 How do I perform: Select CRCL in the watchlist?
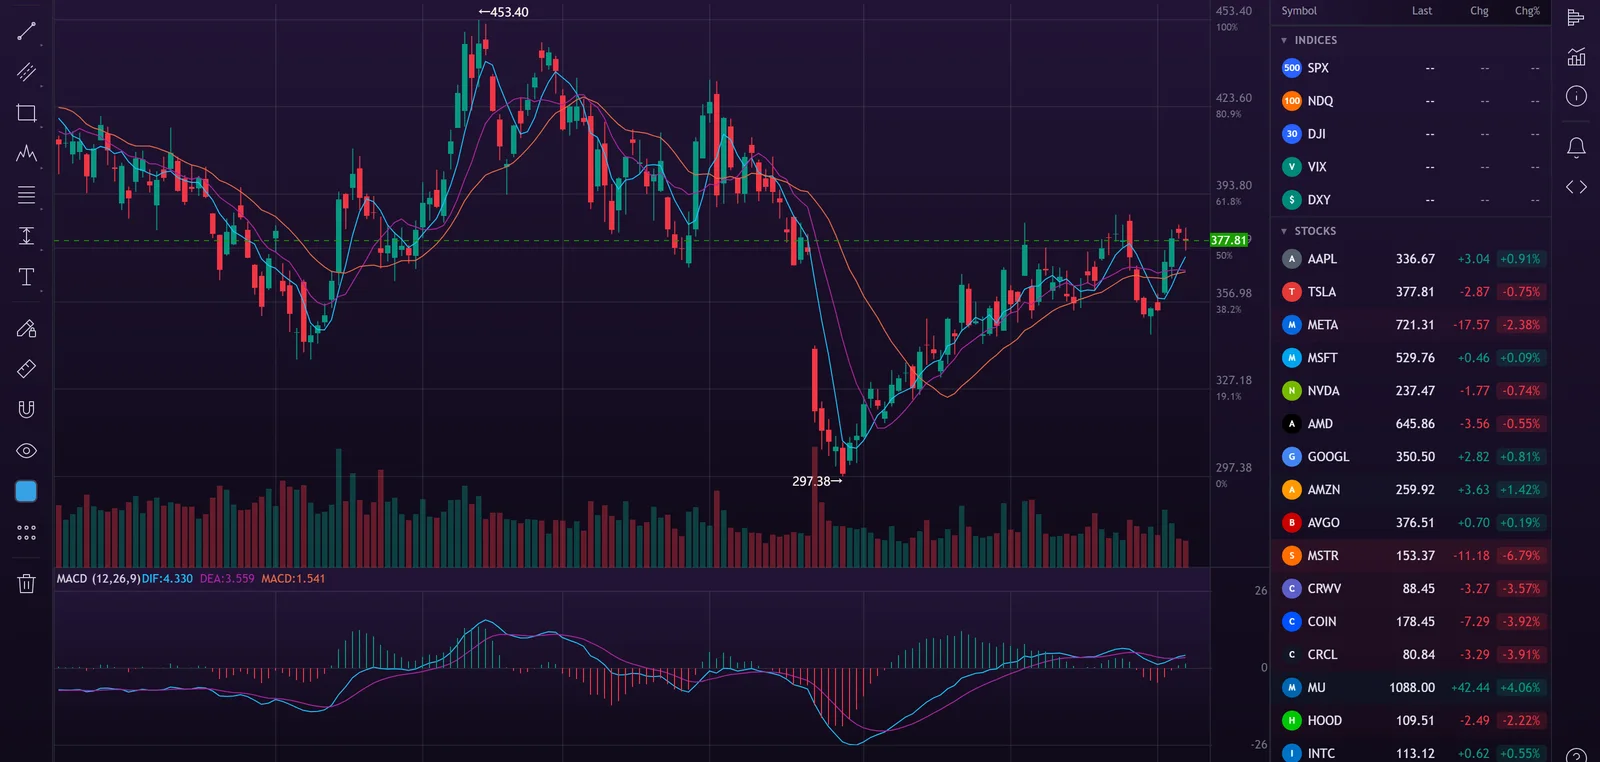(x=1411, y=655)
